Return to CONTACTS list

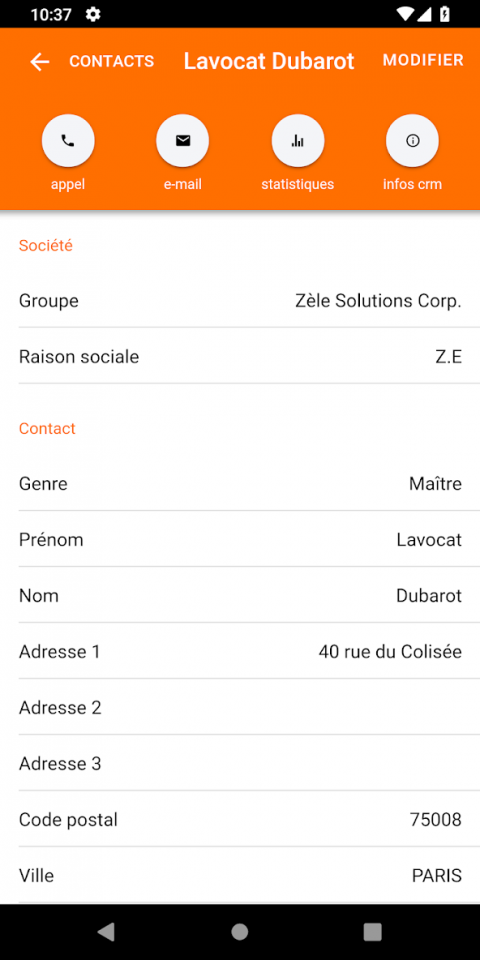click(x=111, y=61)
